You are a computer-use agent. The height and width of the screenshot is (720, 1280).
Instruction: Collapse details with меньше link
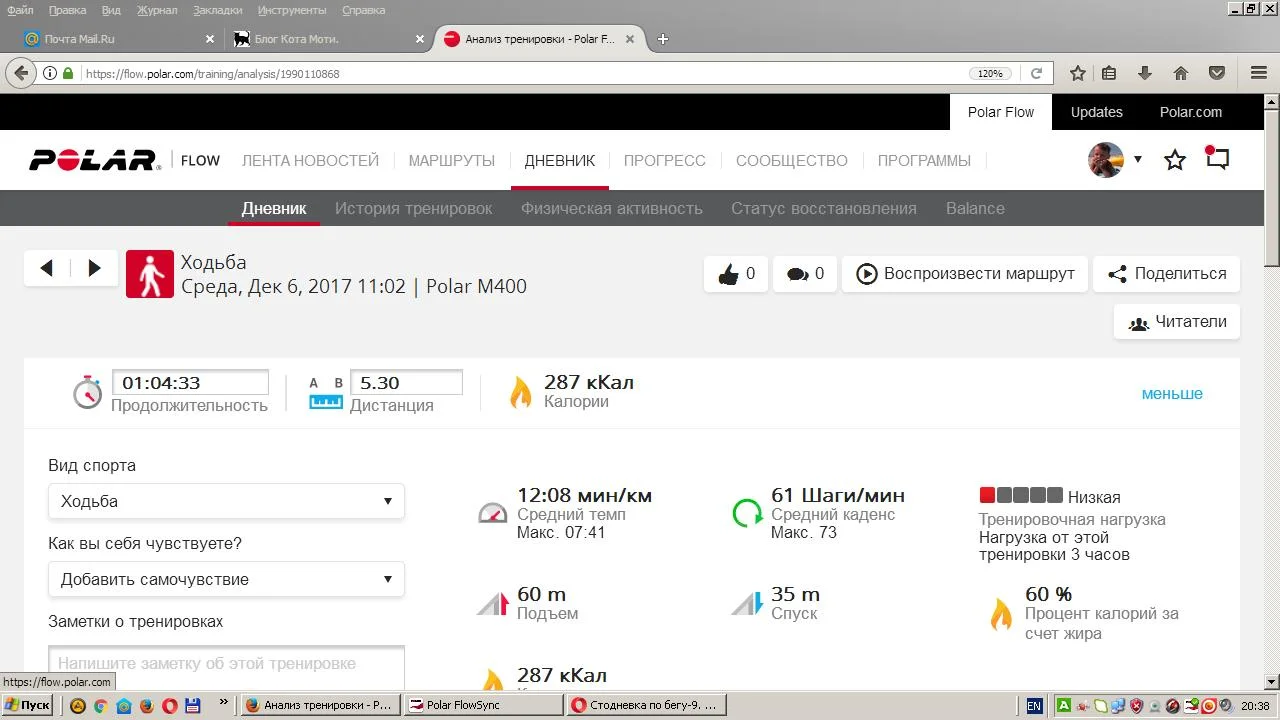1172,393
